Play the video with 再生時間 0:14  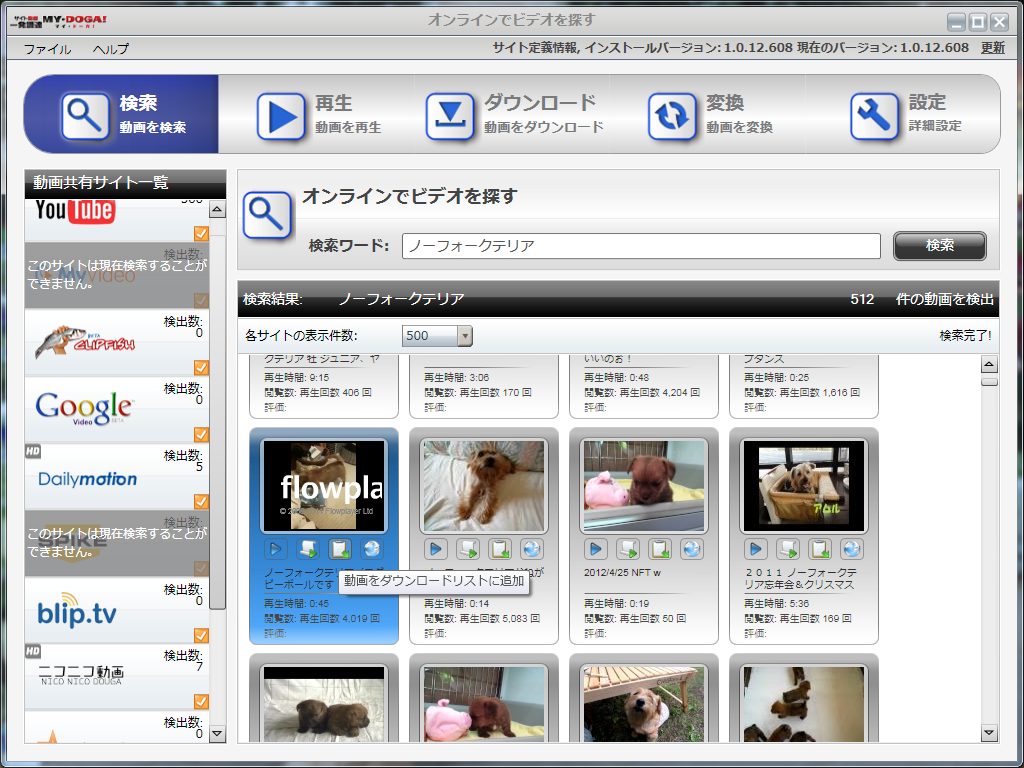(x=436, y=549)
